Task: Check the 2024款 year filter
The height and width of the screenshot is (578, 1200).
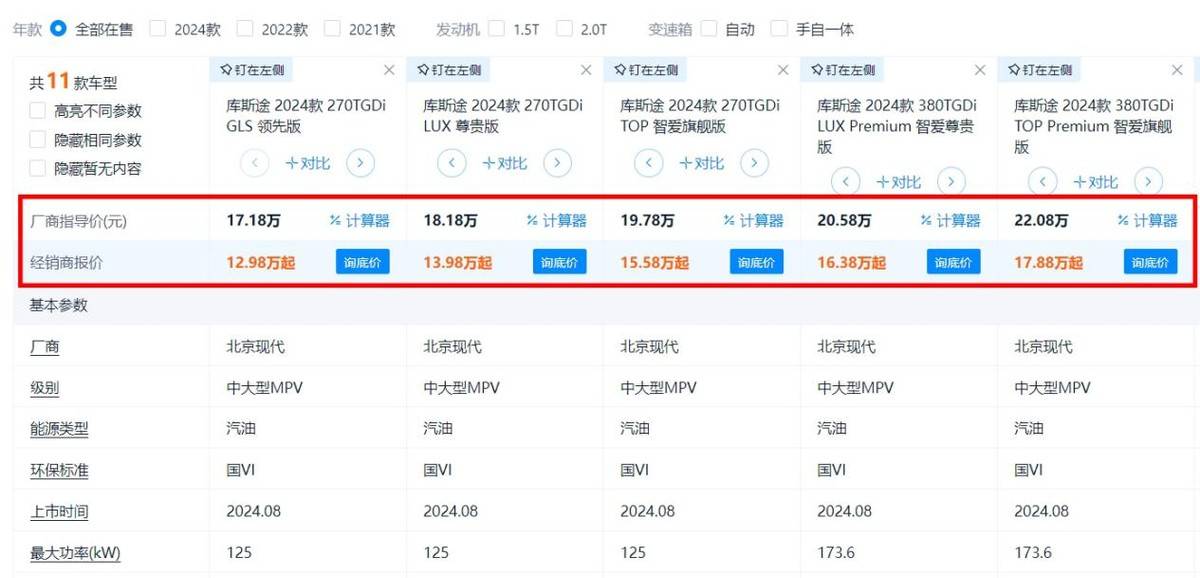Action: point(158,29)
